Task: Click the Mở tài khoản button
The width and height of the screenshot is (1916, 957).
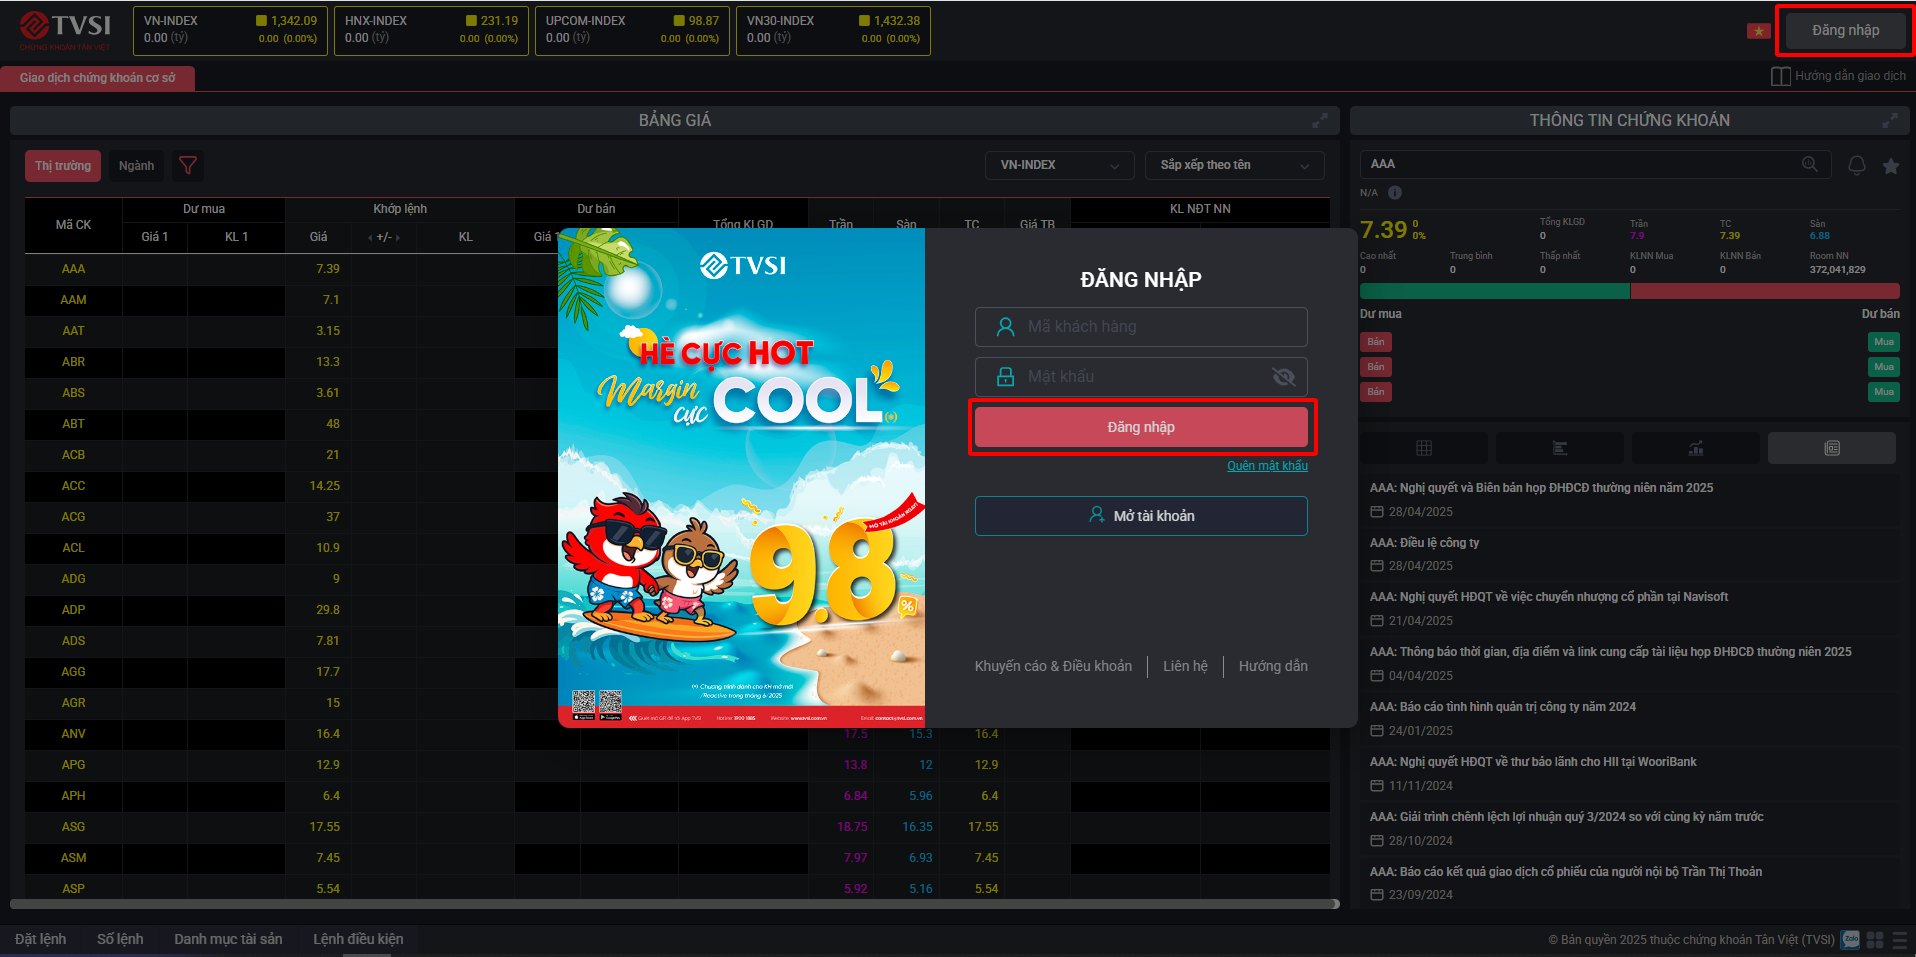Action: tap(1141, 516)
